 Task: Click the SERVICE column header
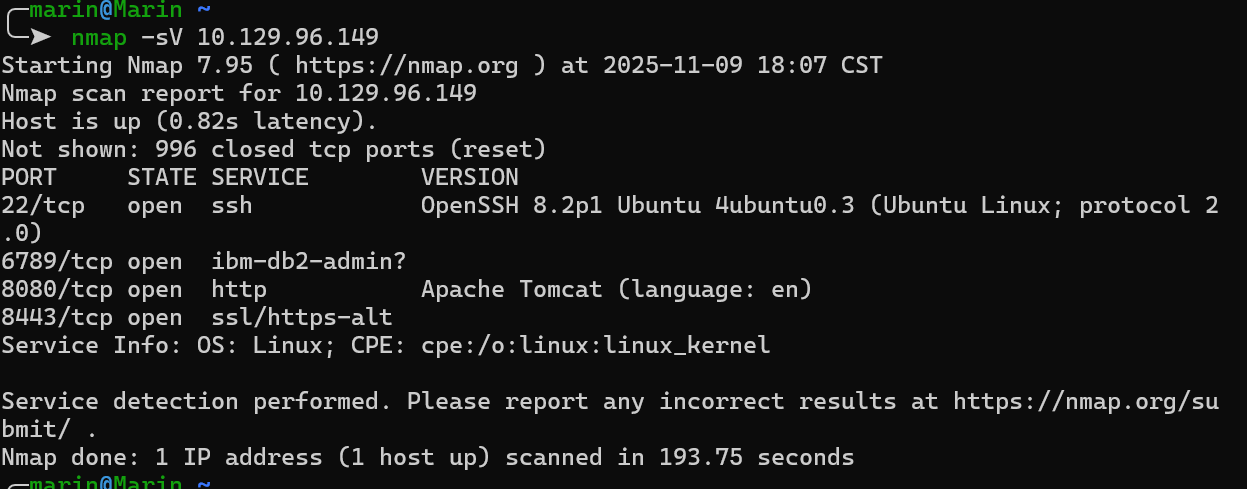260,178
